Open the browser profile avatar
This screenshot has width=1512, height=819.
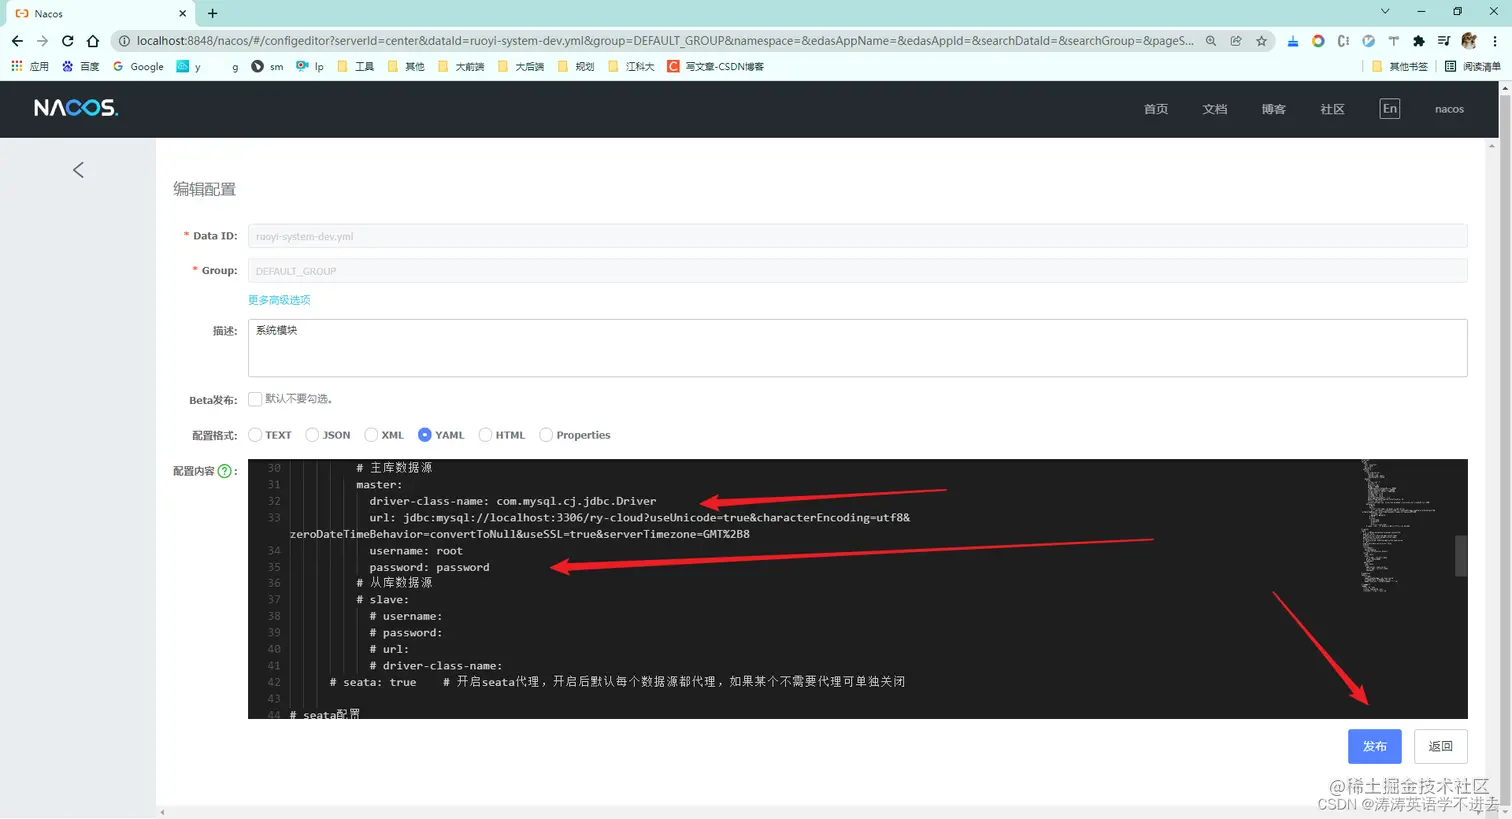(x=1469, y=41)
